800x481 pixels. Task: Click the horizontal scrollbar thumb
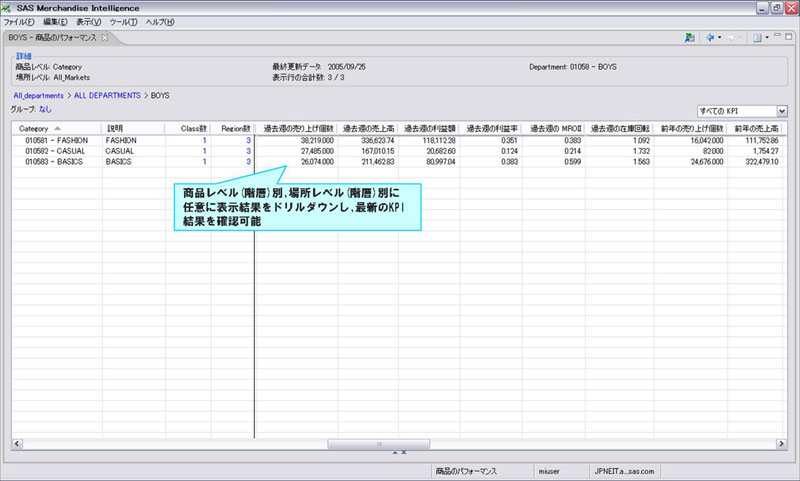[379, 444]
